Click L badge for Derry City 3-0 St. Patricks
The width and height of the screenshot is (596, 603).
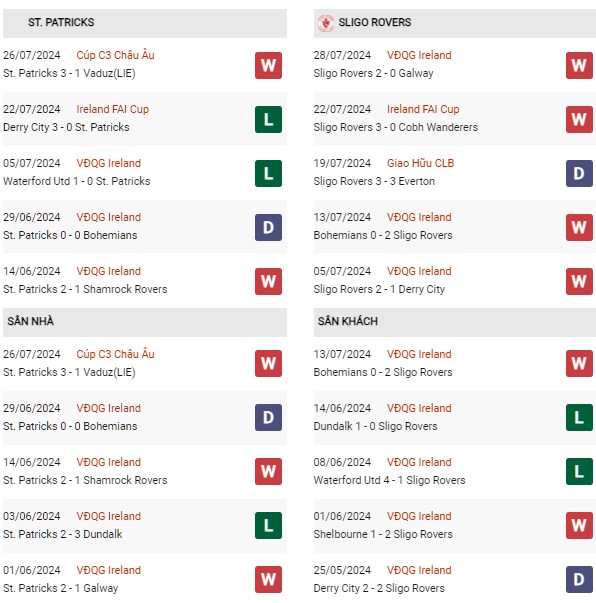(268, 120)
